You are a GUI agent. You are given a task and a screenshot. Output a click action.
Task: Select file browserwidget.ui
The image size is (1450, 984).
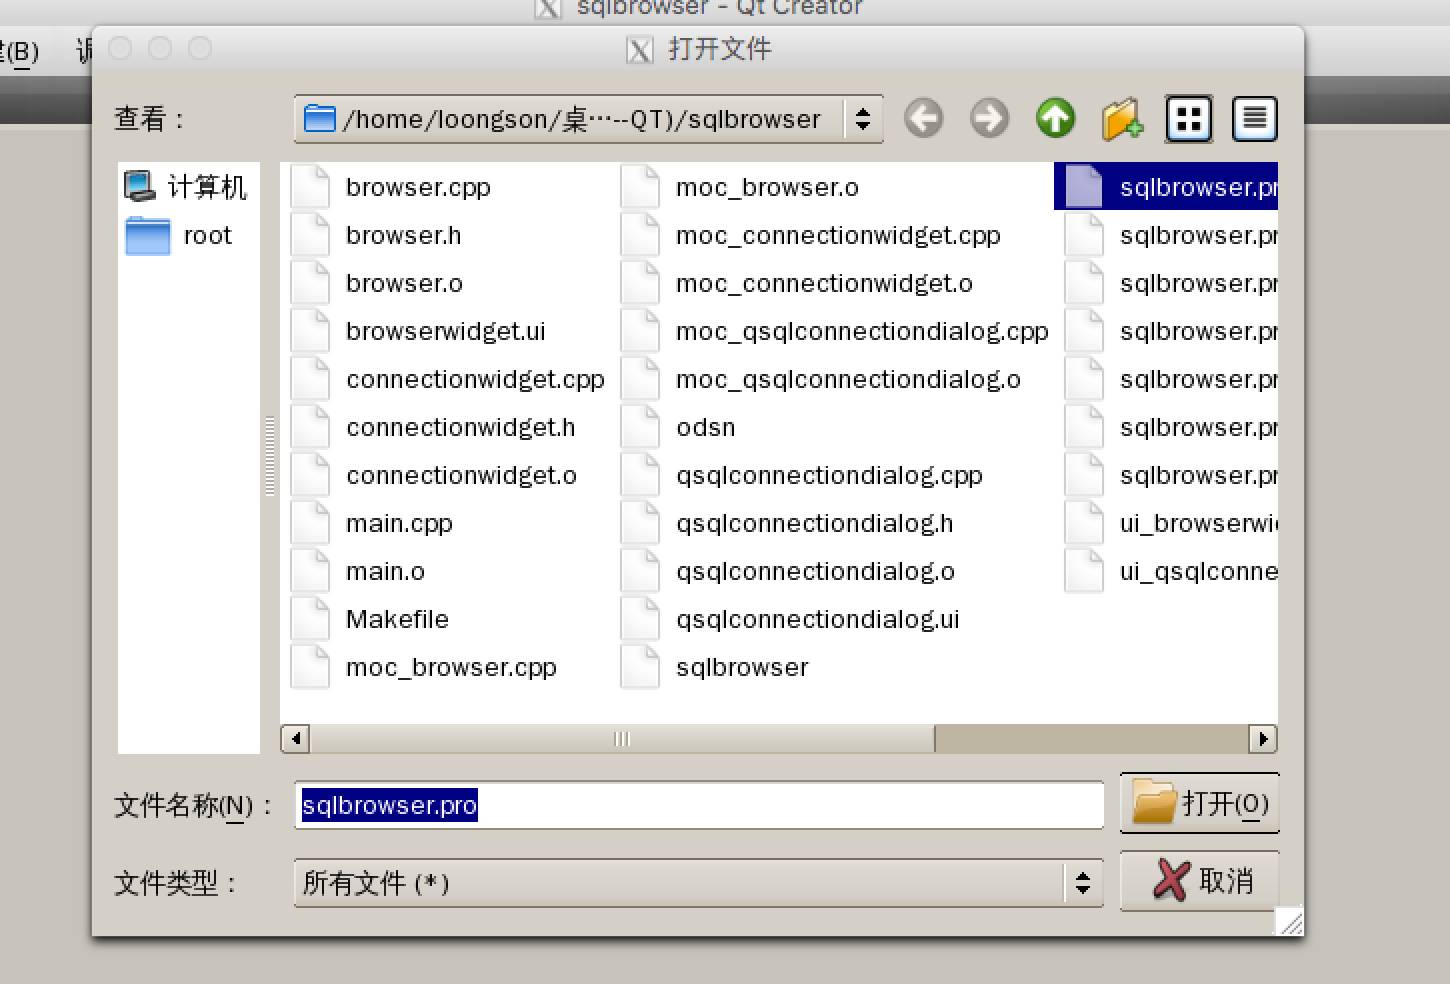[445, 331]
